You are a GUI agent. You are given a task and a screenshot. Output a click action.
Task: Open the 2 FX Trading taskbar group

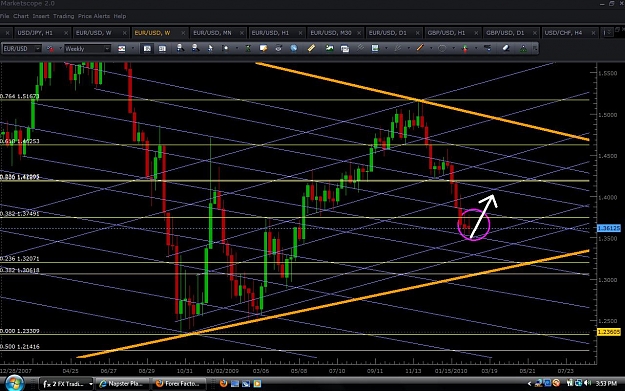coord(67,384)
